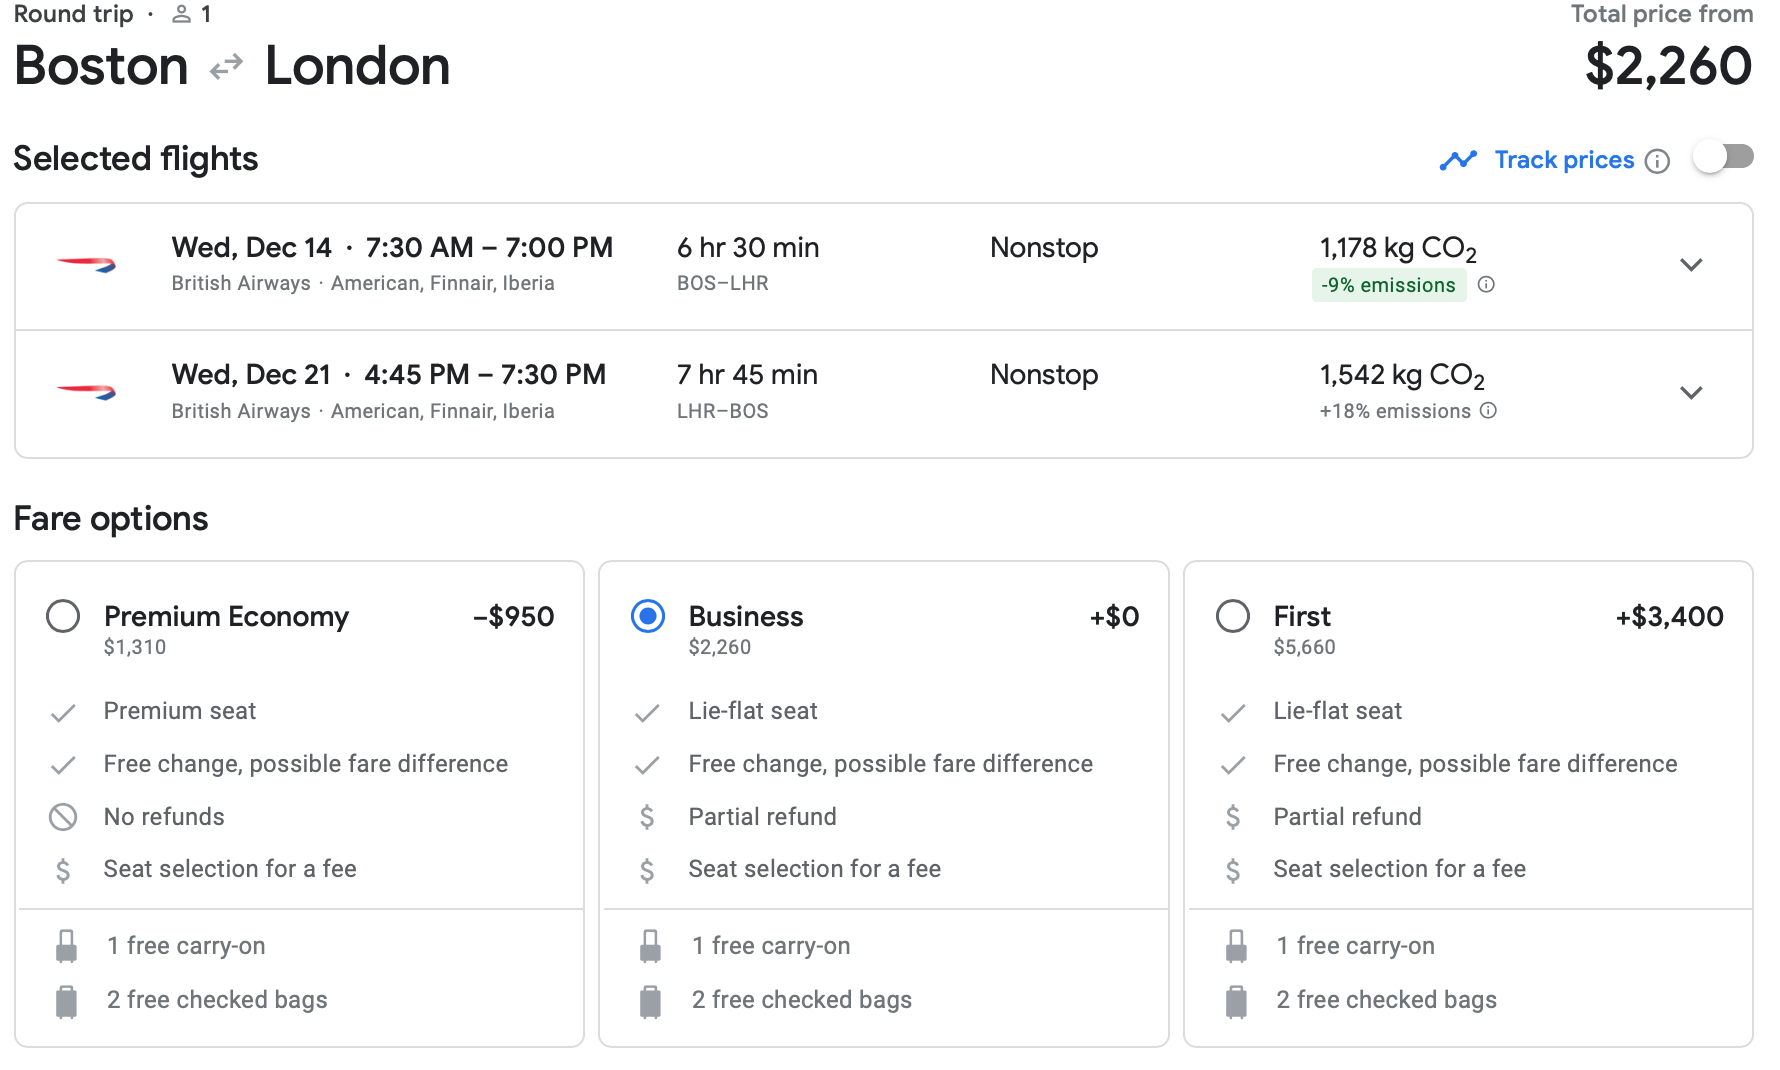The width and height of the screenshot is (1780, 1070).
Task: Select the Business fare radio button
Action: coord(648,616)
